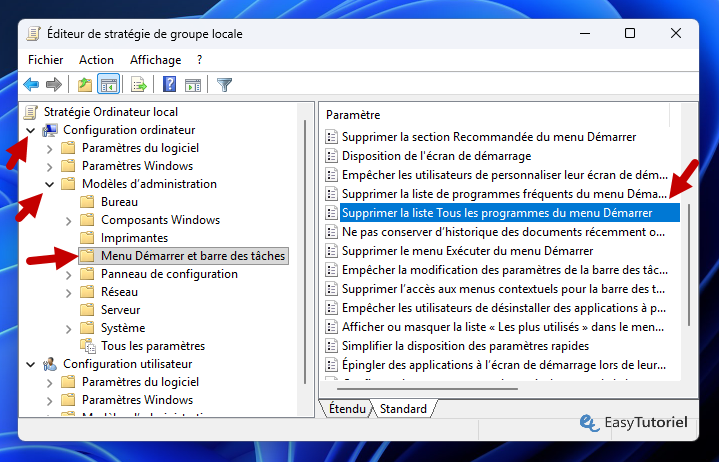This screenshot has width=719, height=462.
Task: Expand the Réseau folder
Action: pos(68,292)
